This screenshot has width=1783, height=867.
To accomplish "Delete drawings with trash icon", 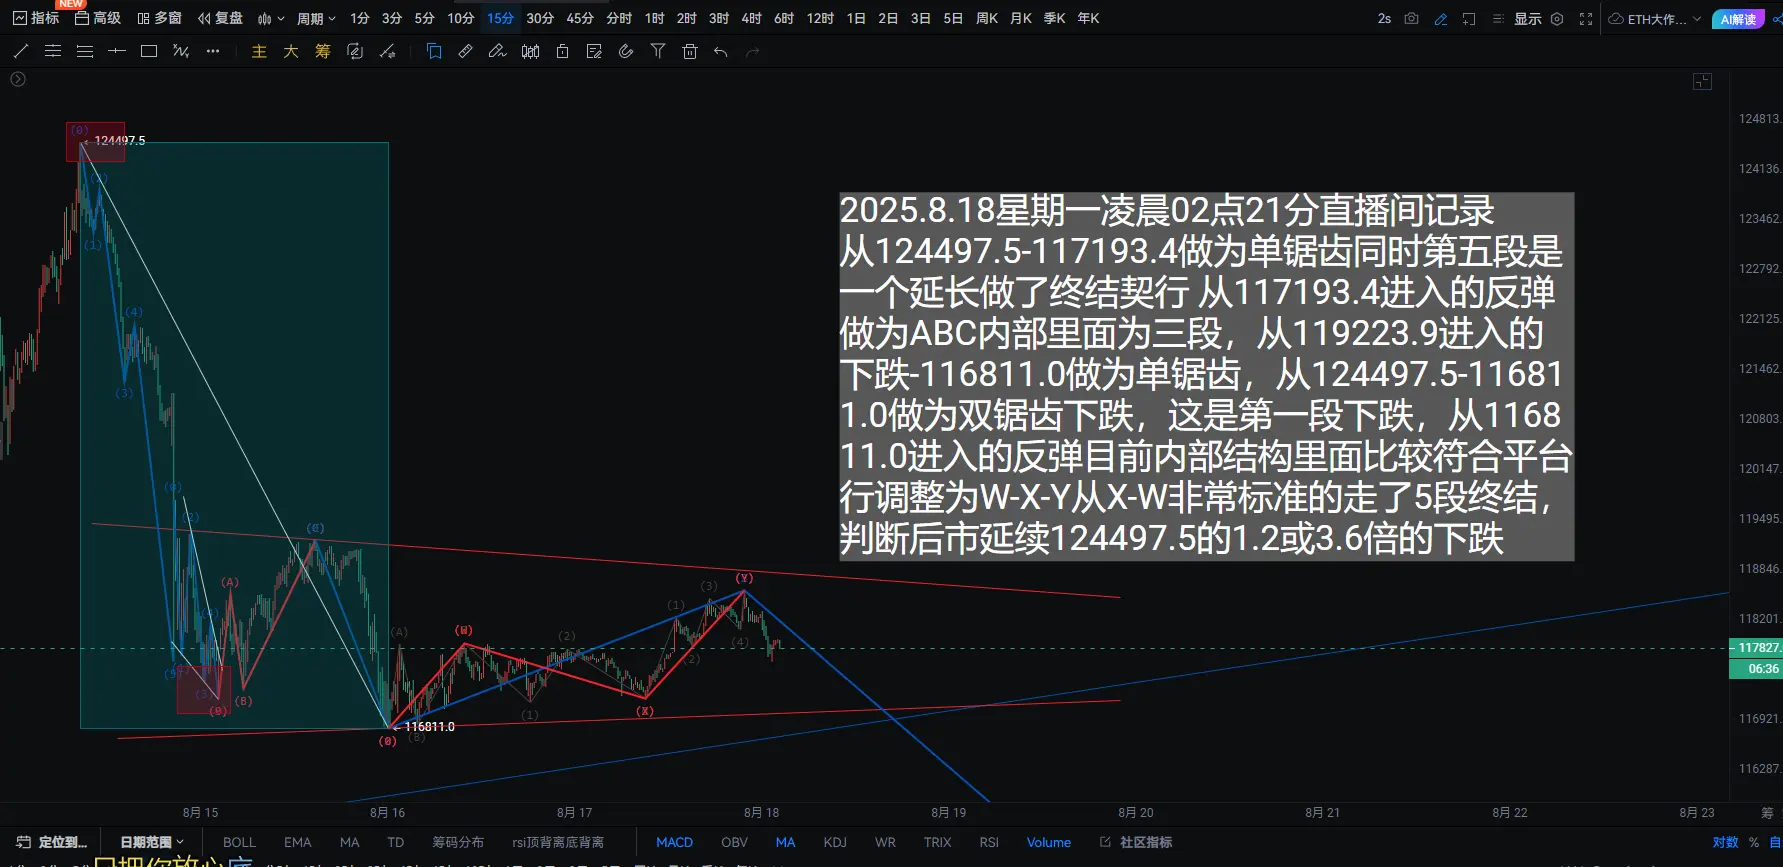I will [x=690, y=51].
